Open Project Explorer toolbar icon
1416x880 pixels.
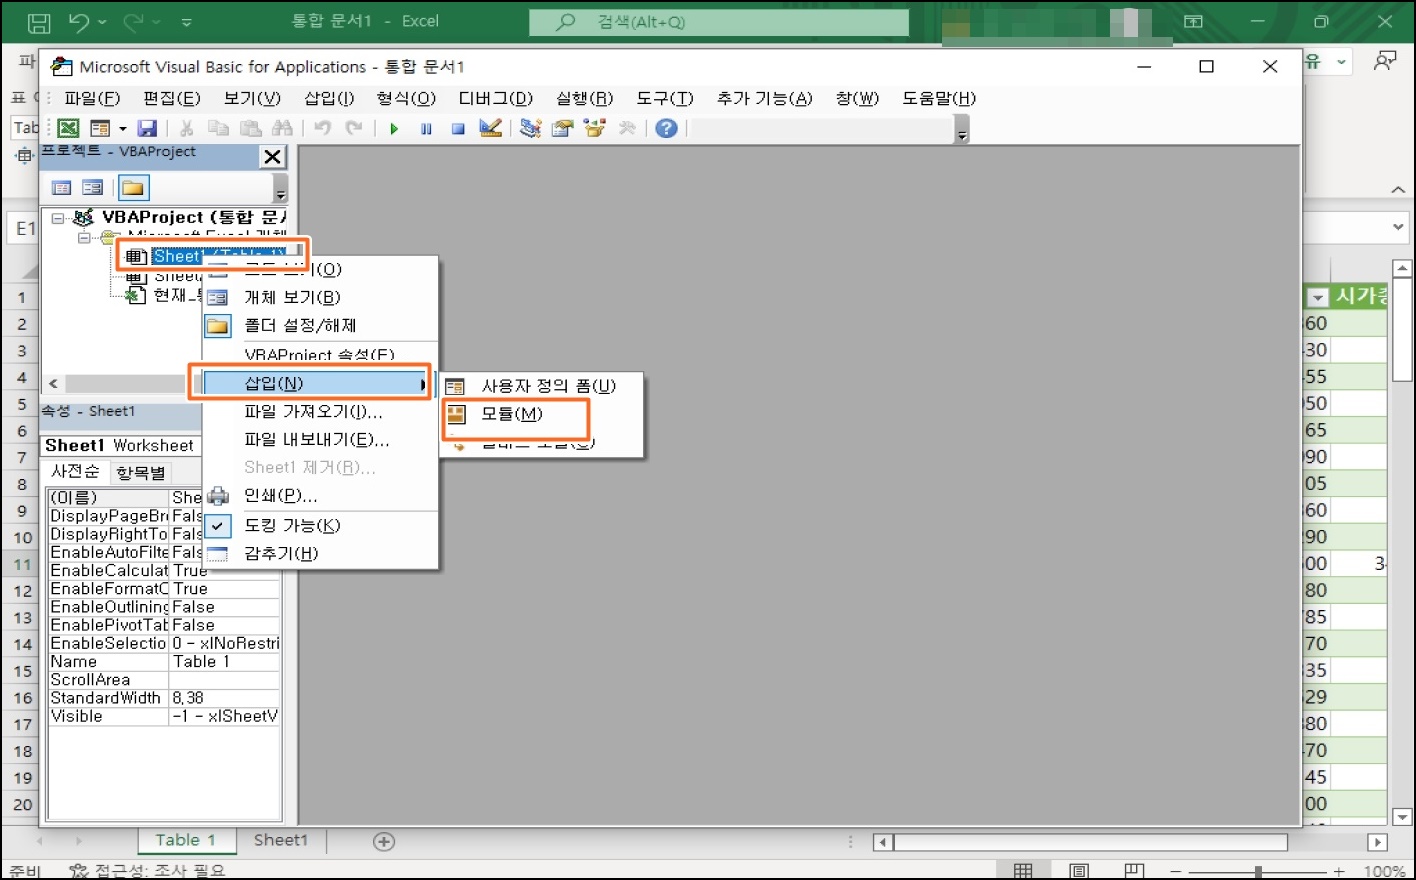(530, 128)
